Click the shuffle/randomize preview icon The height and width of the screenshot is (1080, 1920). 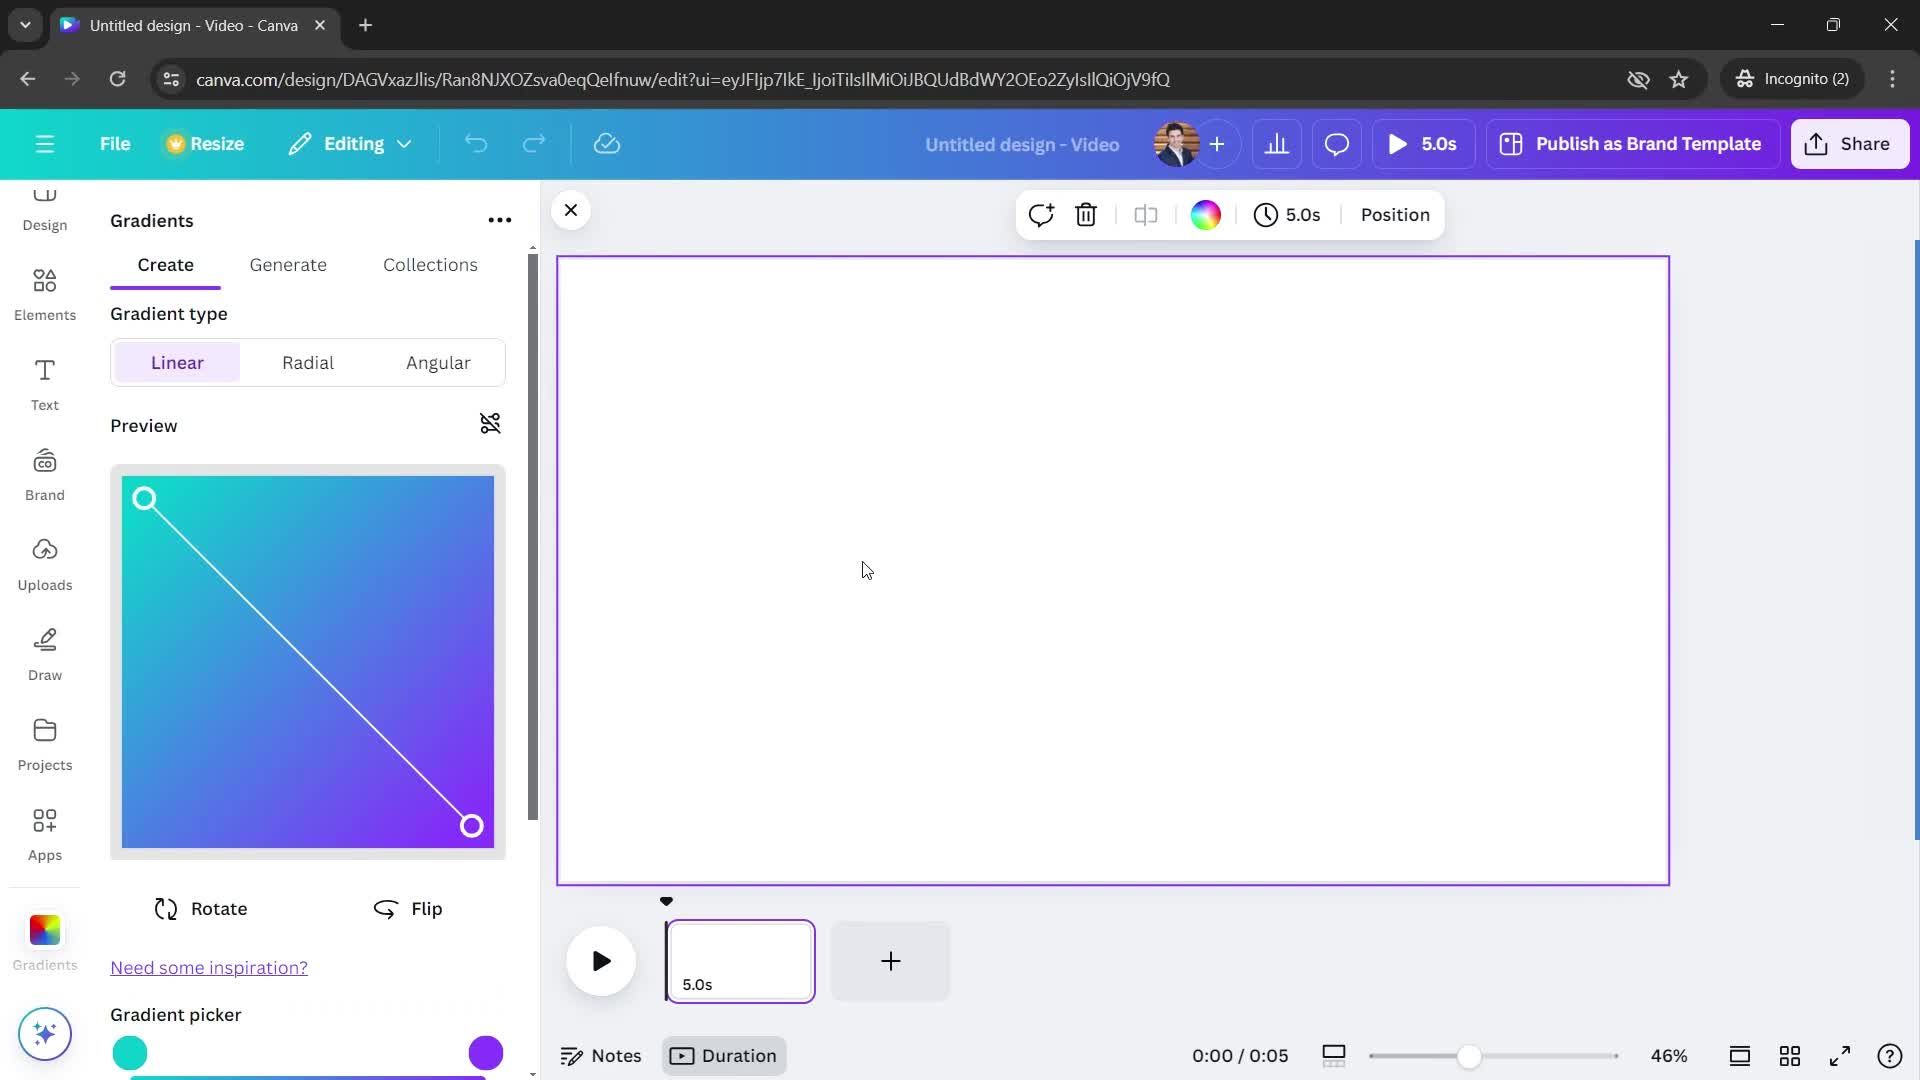pos(489,423)
